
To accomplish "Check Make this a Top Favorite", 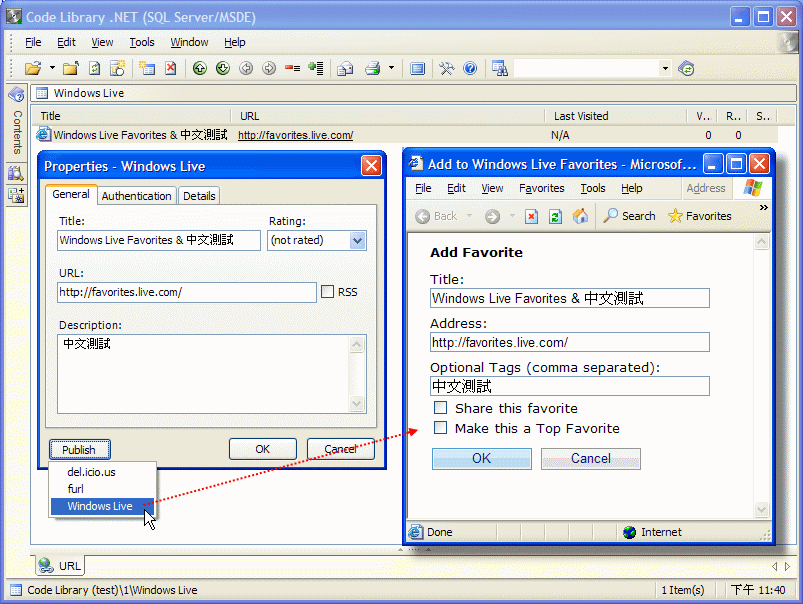I will 440,428.
